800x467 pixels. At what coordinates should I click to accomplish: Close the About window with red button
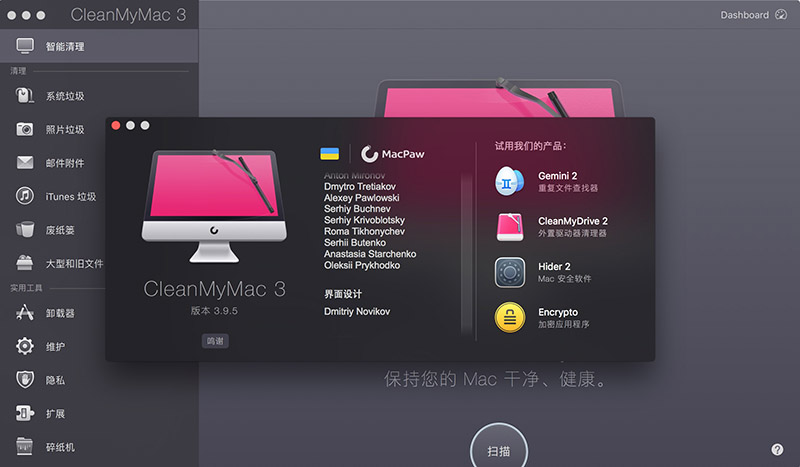(x=116, y=126)
